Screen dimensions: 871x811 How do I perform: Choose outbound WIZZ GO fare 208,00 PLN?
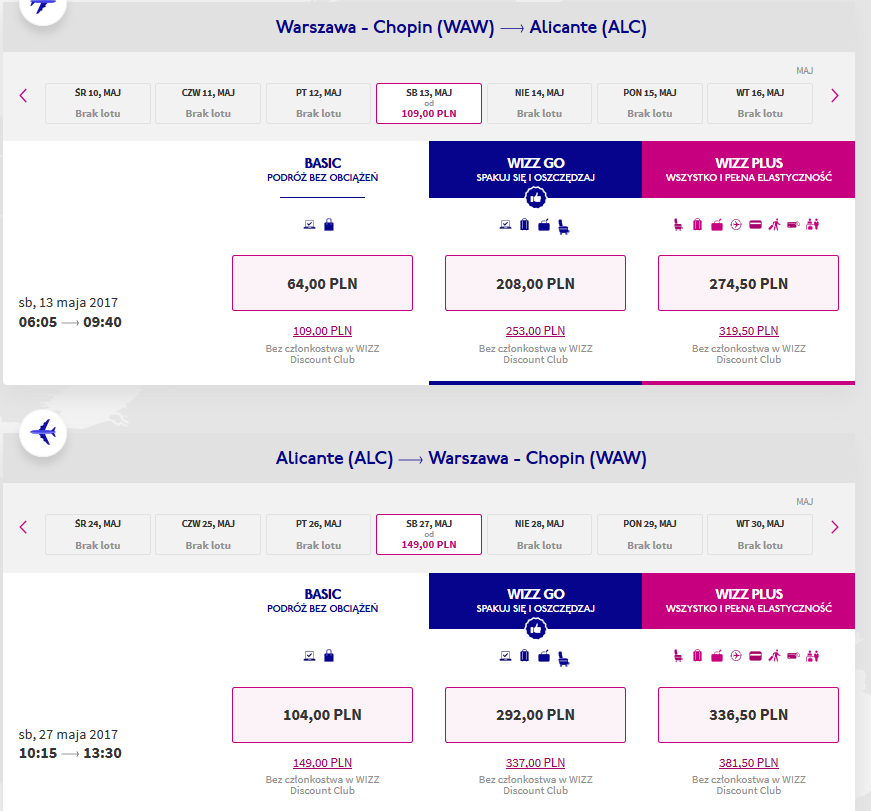click(x=535, y=283)
